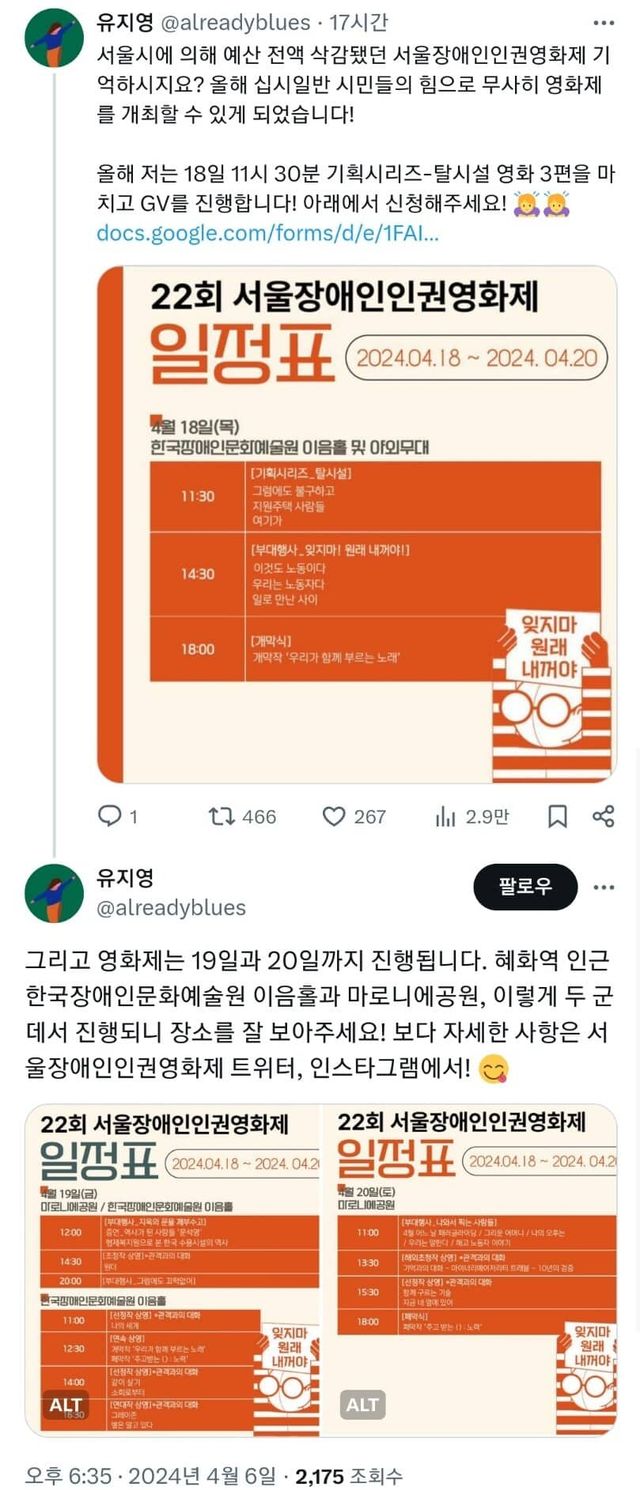Open the top tweet's three-dot more menu
The image size is (640, 1490).
coord(603,22)
